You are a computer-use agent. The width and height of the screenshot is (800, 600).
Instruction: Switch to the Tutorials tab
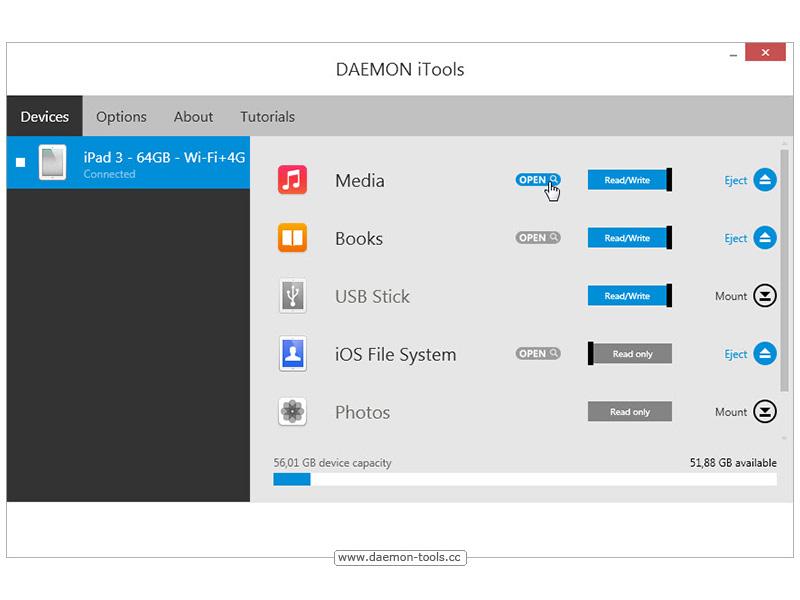click(x=267, y=116)
